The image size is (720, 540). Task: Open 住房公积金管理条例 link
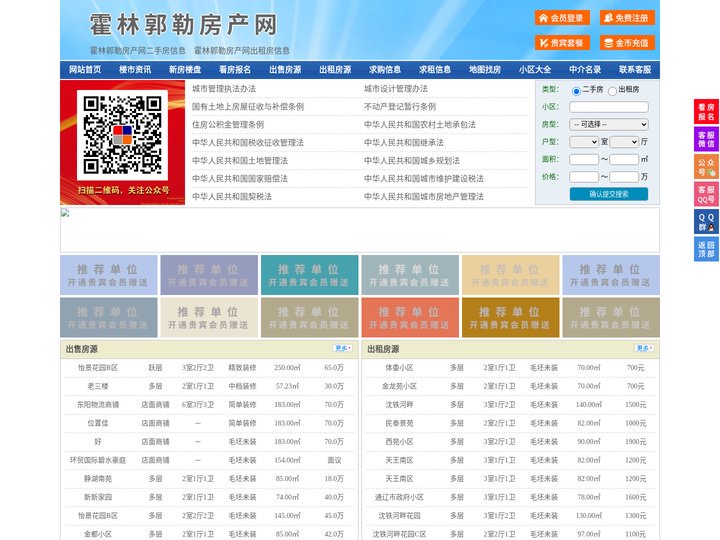(228, 124)
